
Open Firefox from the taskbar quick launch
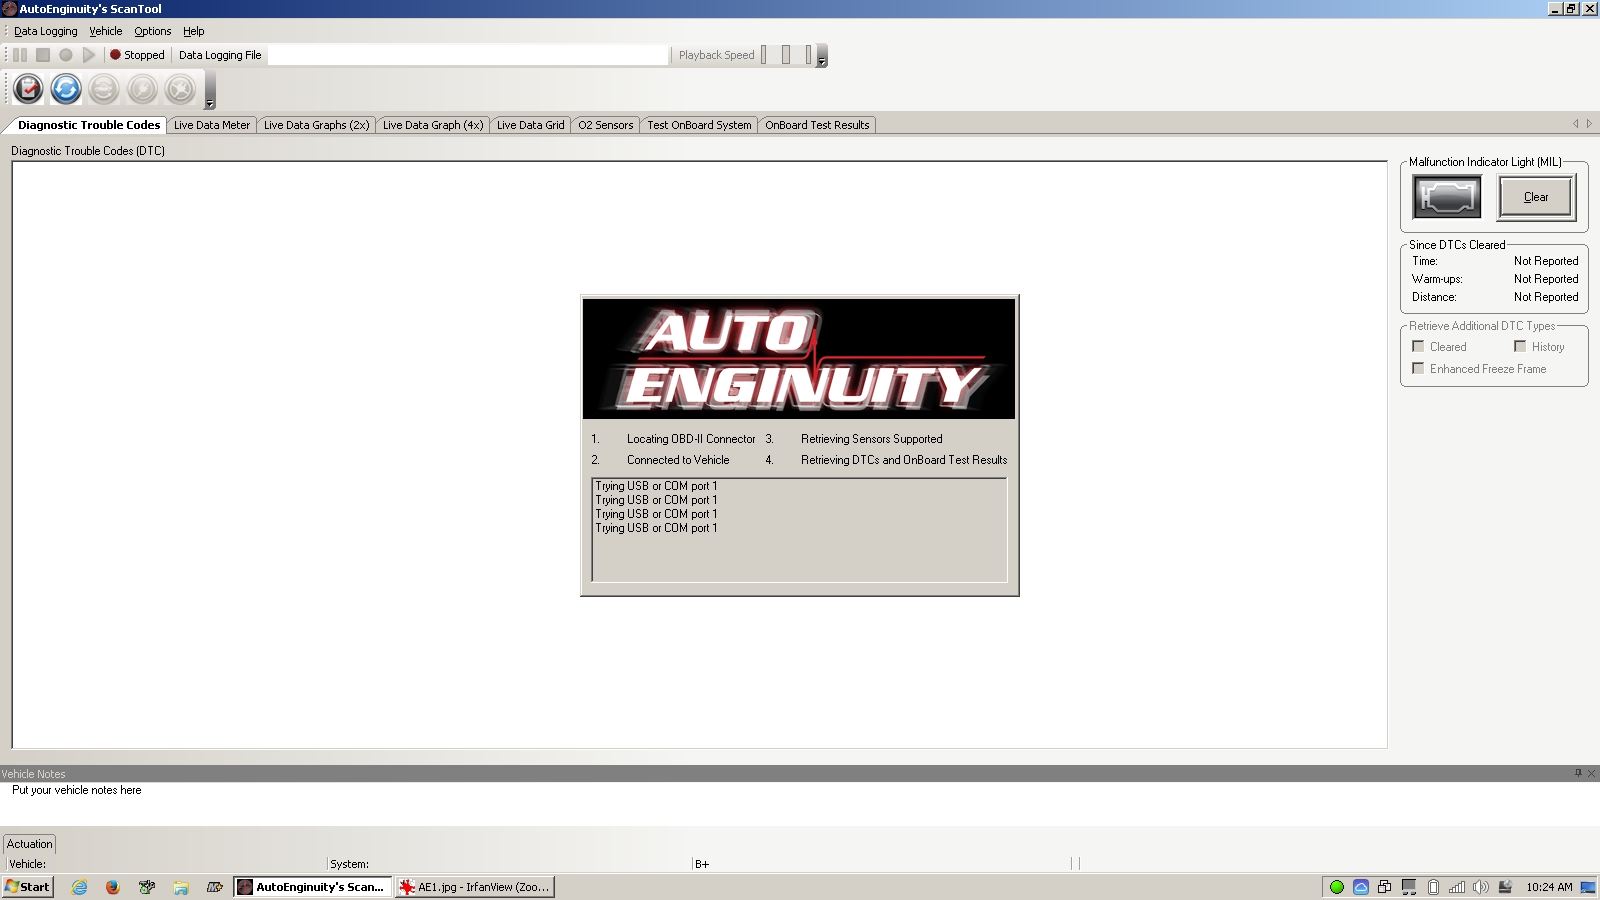pyautogui.click(x=113, y=887)
